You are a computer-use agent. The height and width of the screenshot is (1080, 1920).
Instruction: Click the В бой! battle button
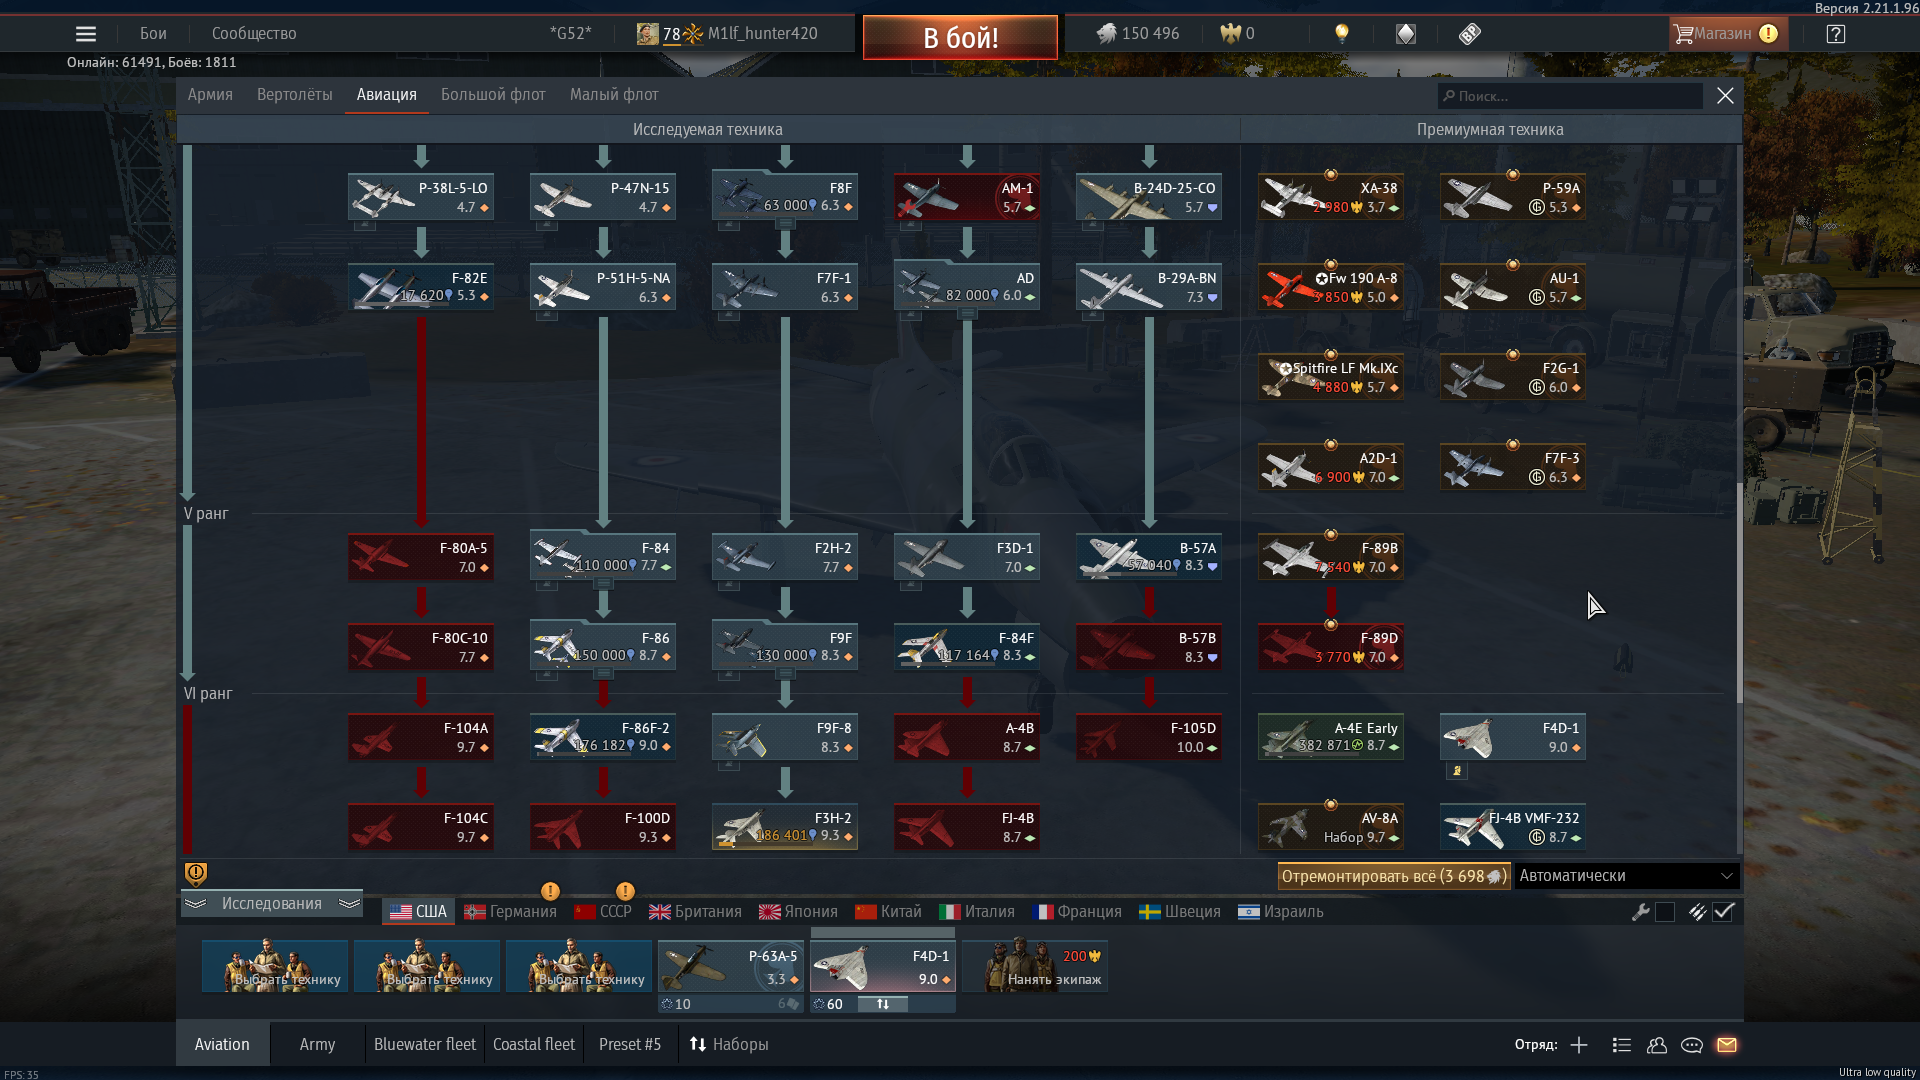click(960, 38)
